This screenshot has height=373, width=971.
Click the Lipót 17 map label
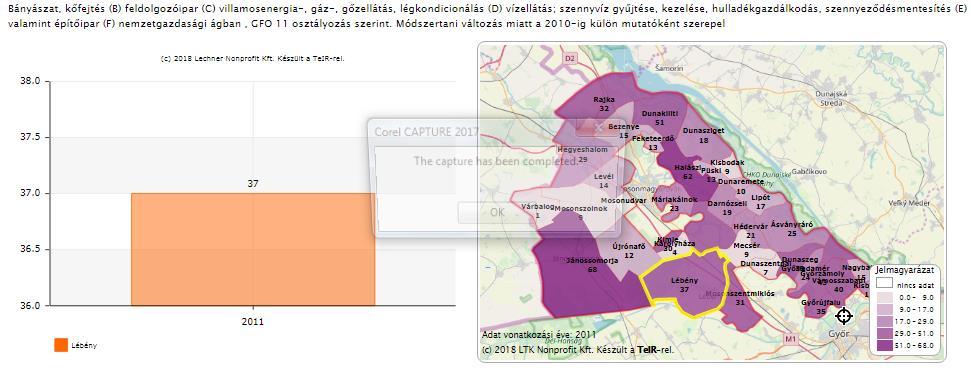click(760, 202)
